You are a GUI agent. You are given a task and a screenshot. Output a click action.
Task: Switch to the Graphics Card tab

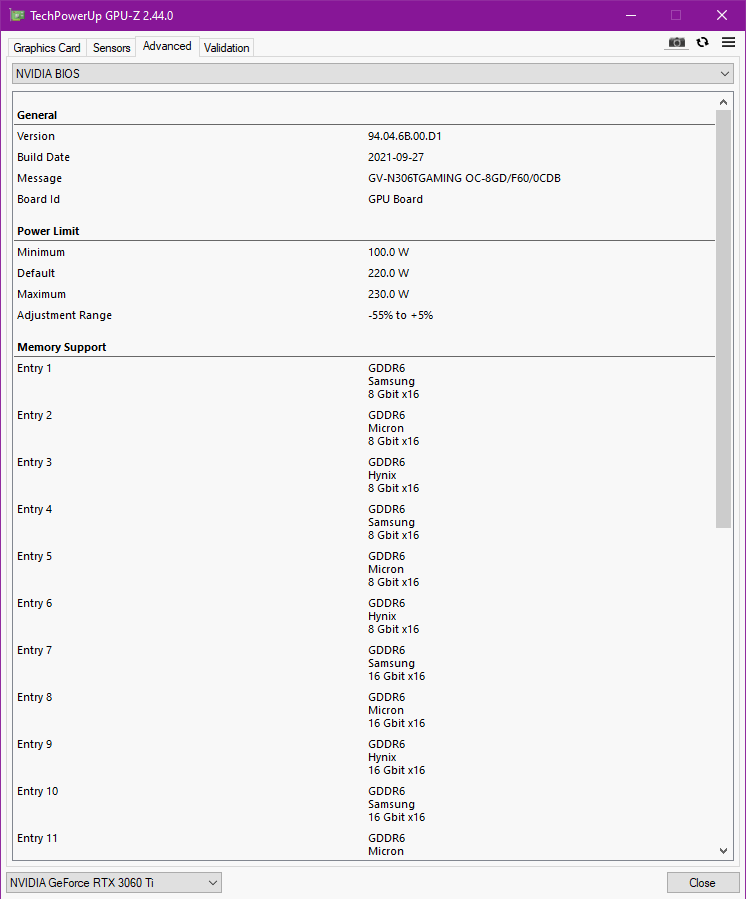pos(47,48)
